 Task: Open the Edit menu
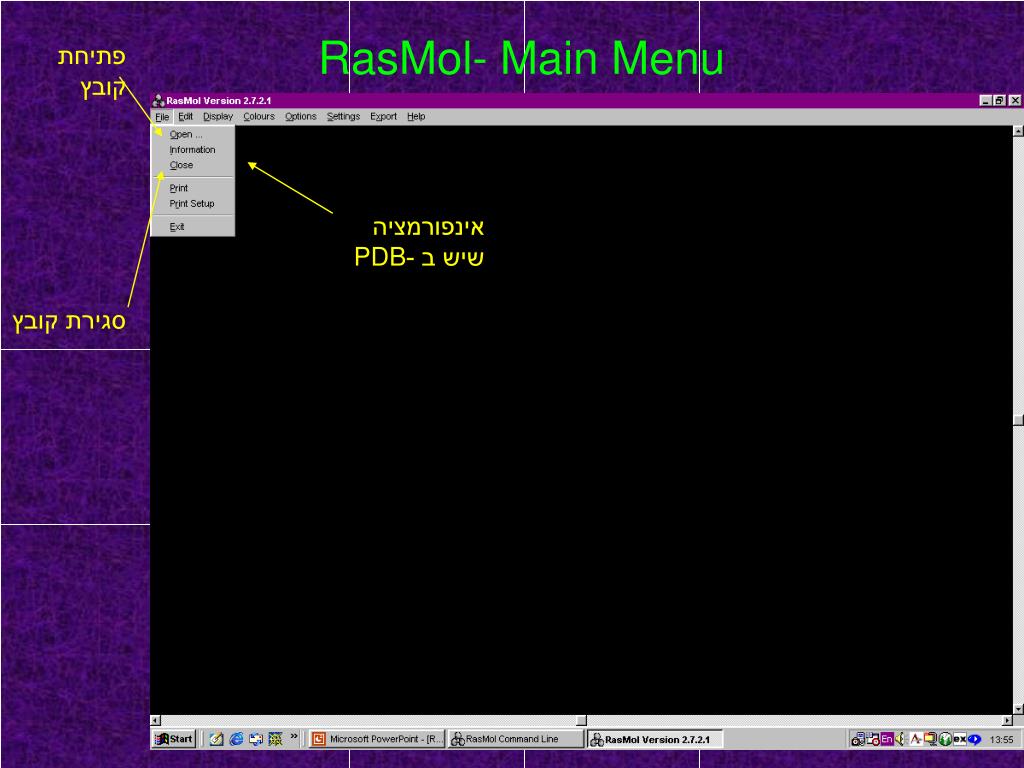pos(185,117)
